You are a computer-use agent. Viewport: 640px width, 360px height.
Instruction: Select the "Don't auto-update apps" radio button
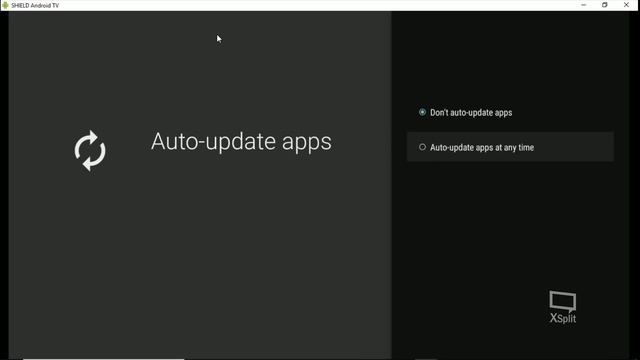(x=422, y=112)
